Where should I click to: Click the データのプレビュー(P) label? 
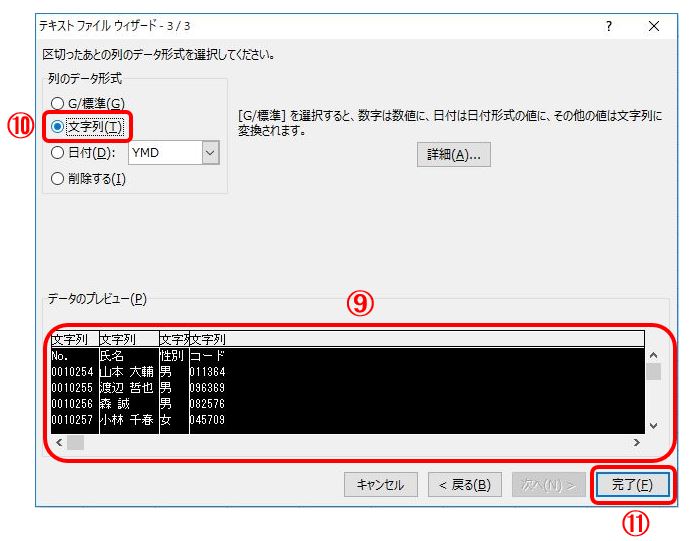point(97,299)
